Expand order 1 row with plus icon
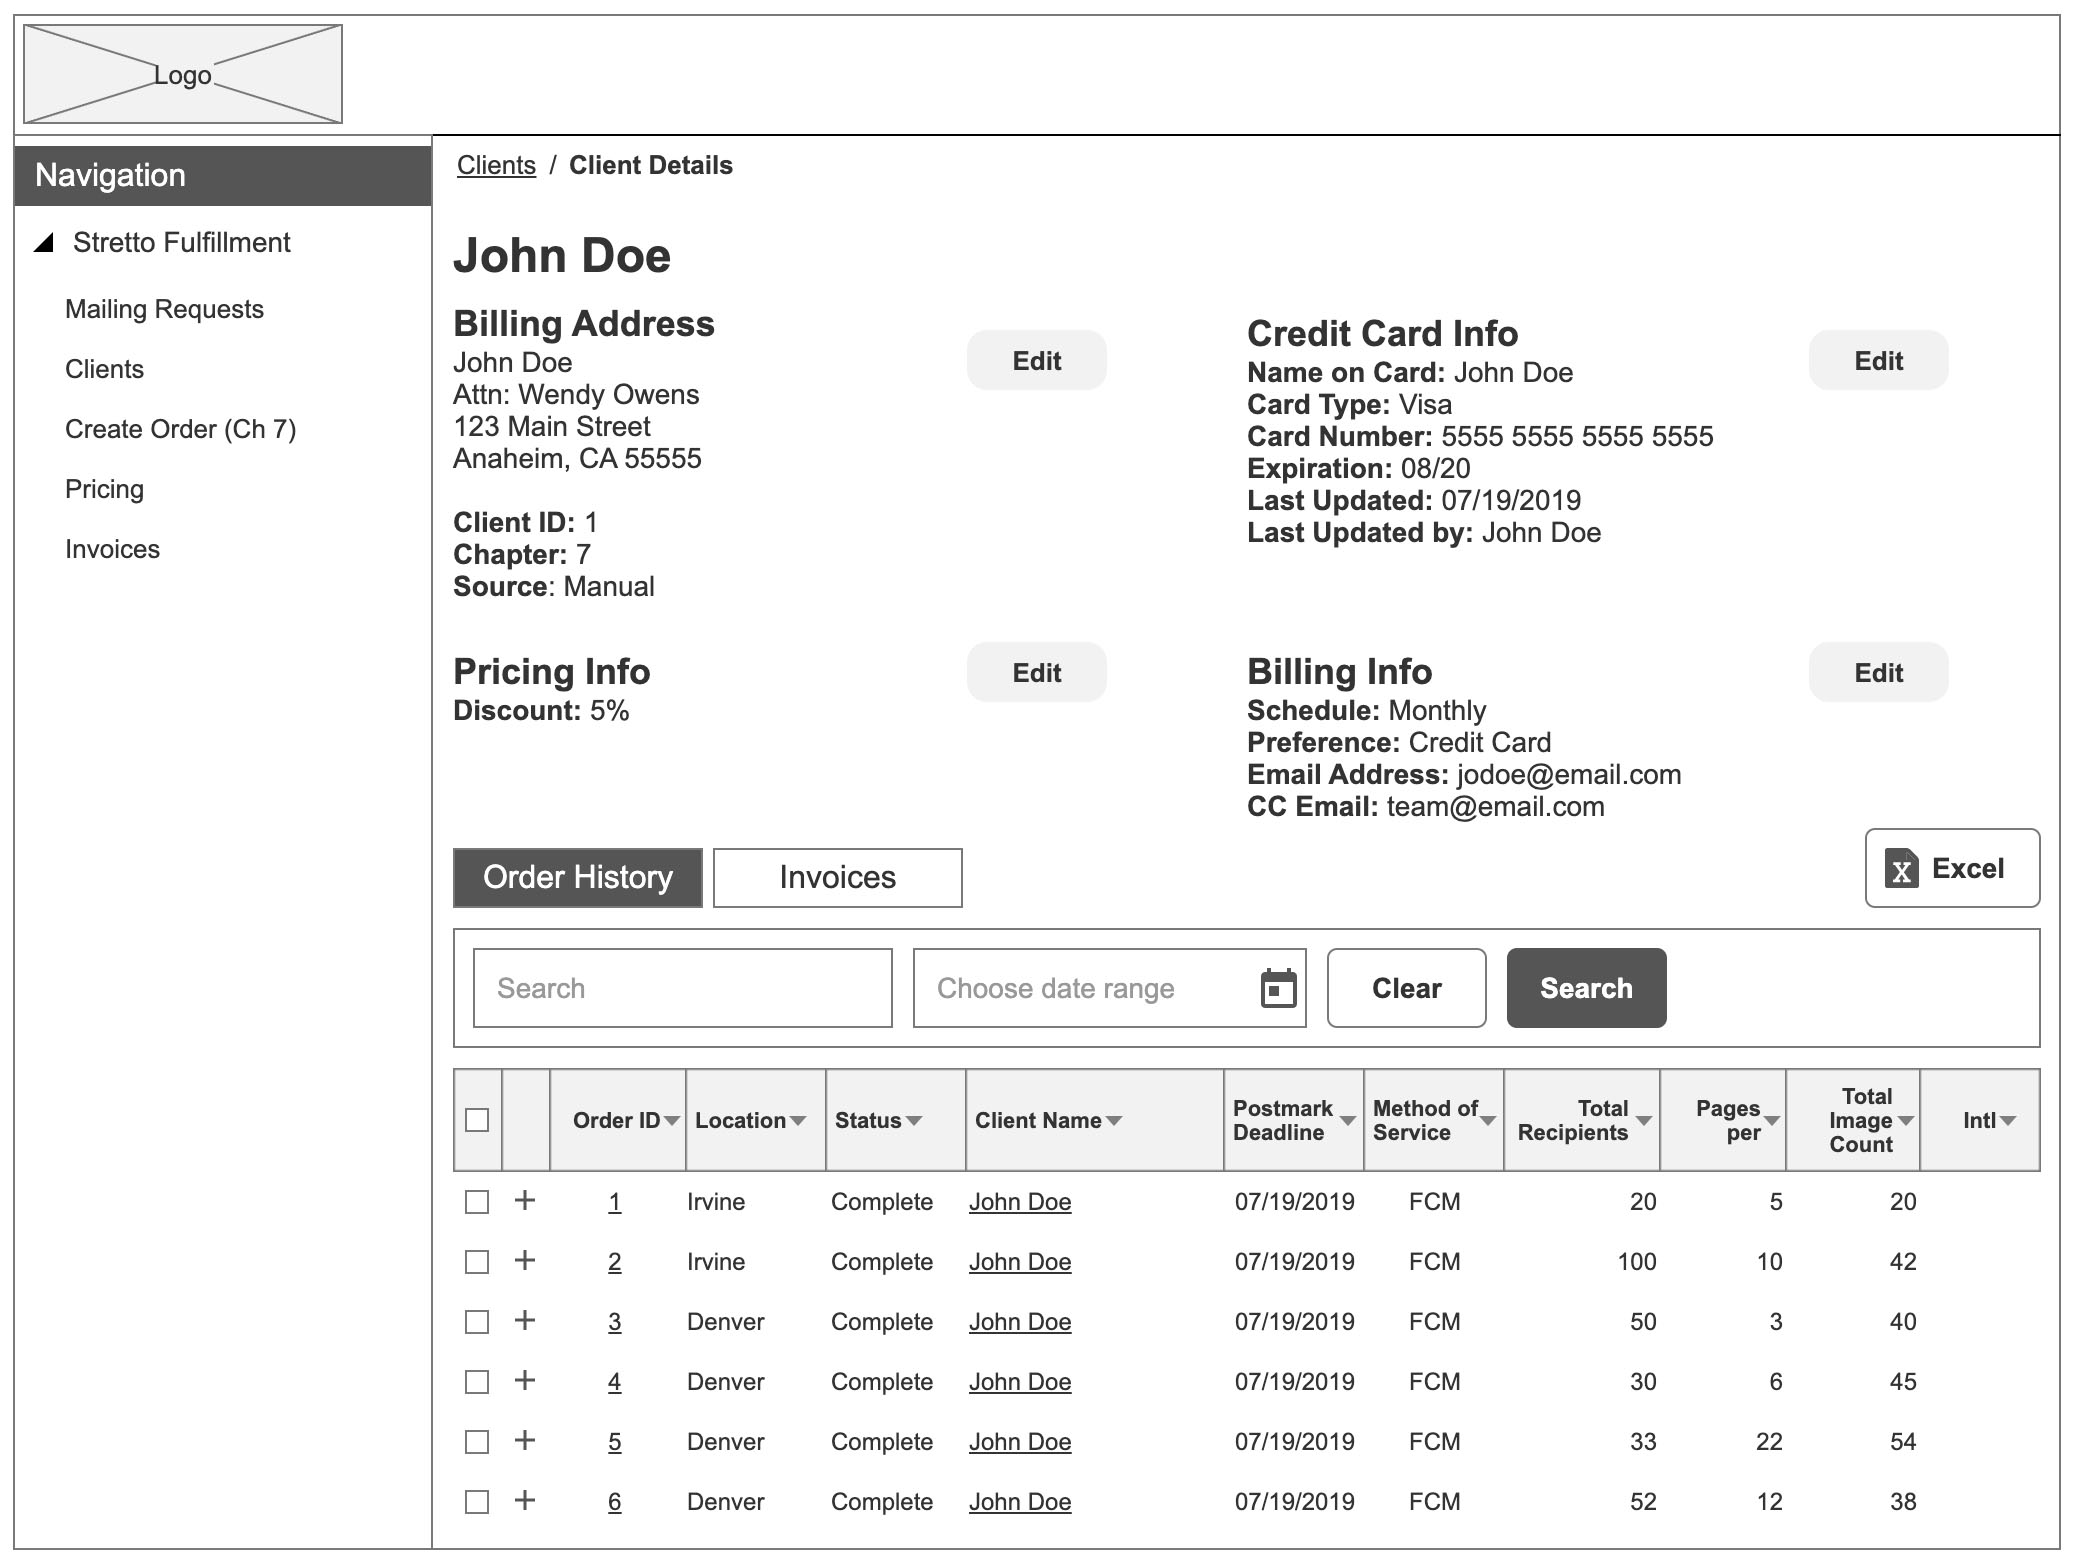This screenshot has height=1566, width=2075. (525, 1200)
